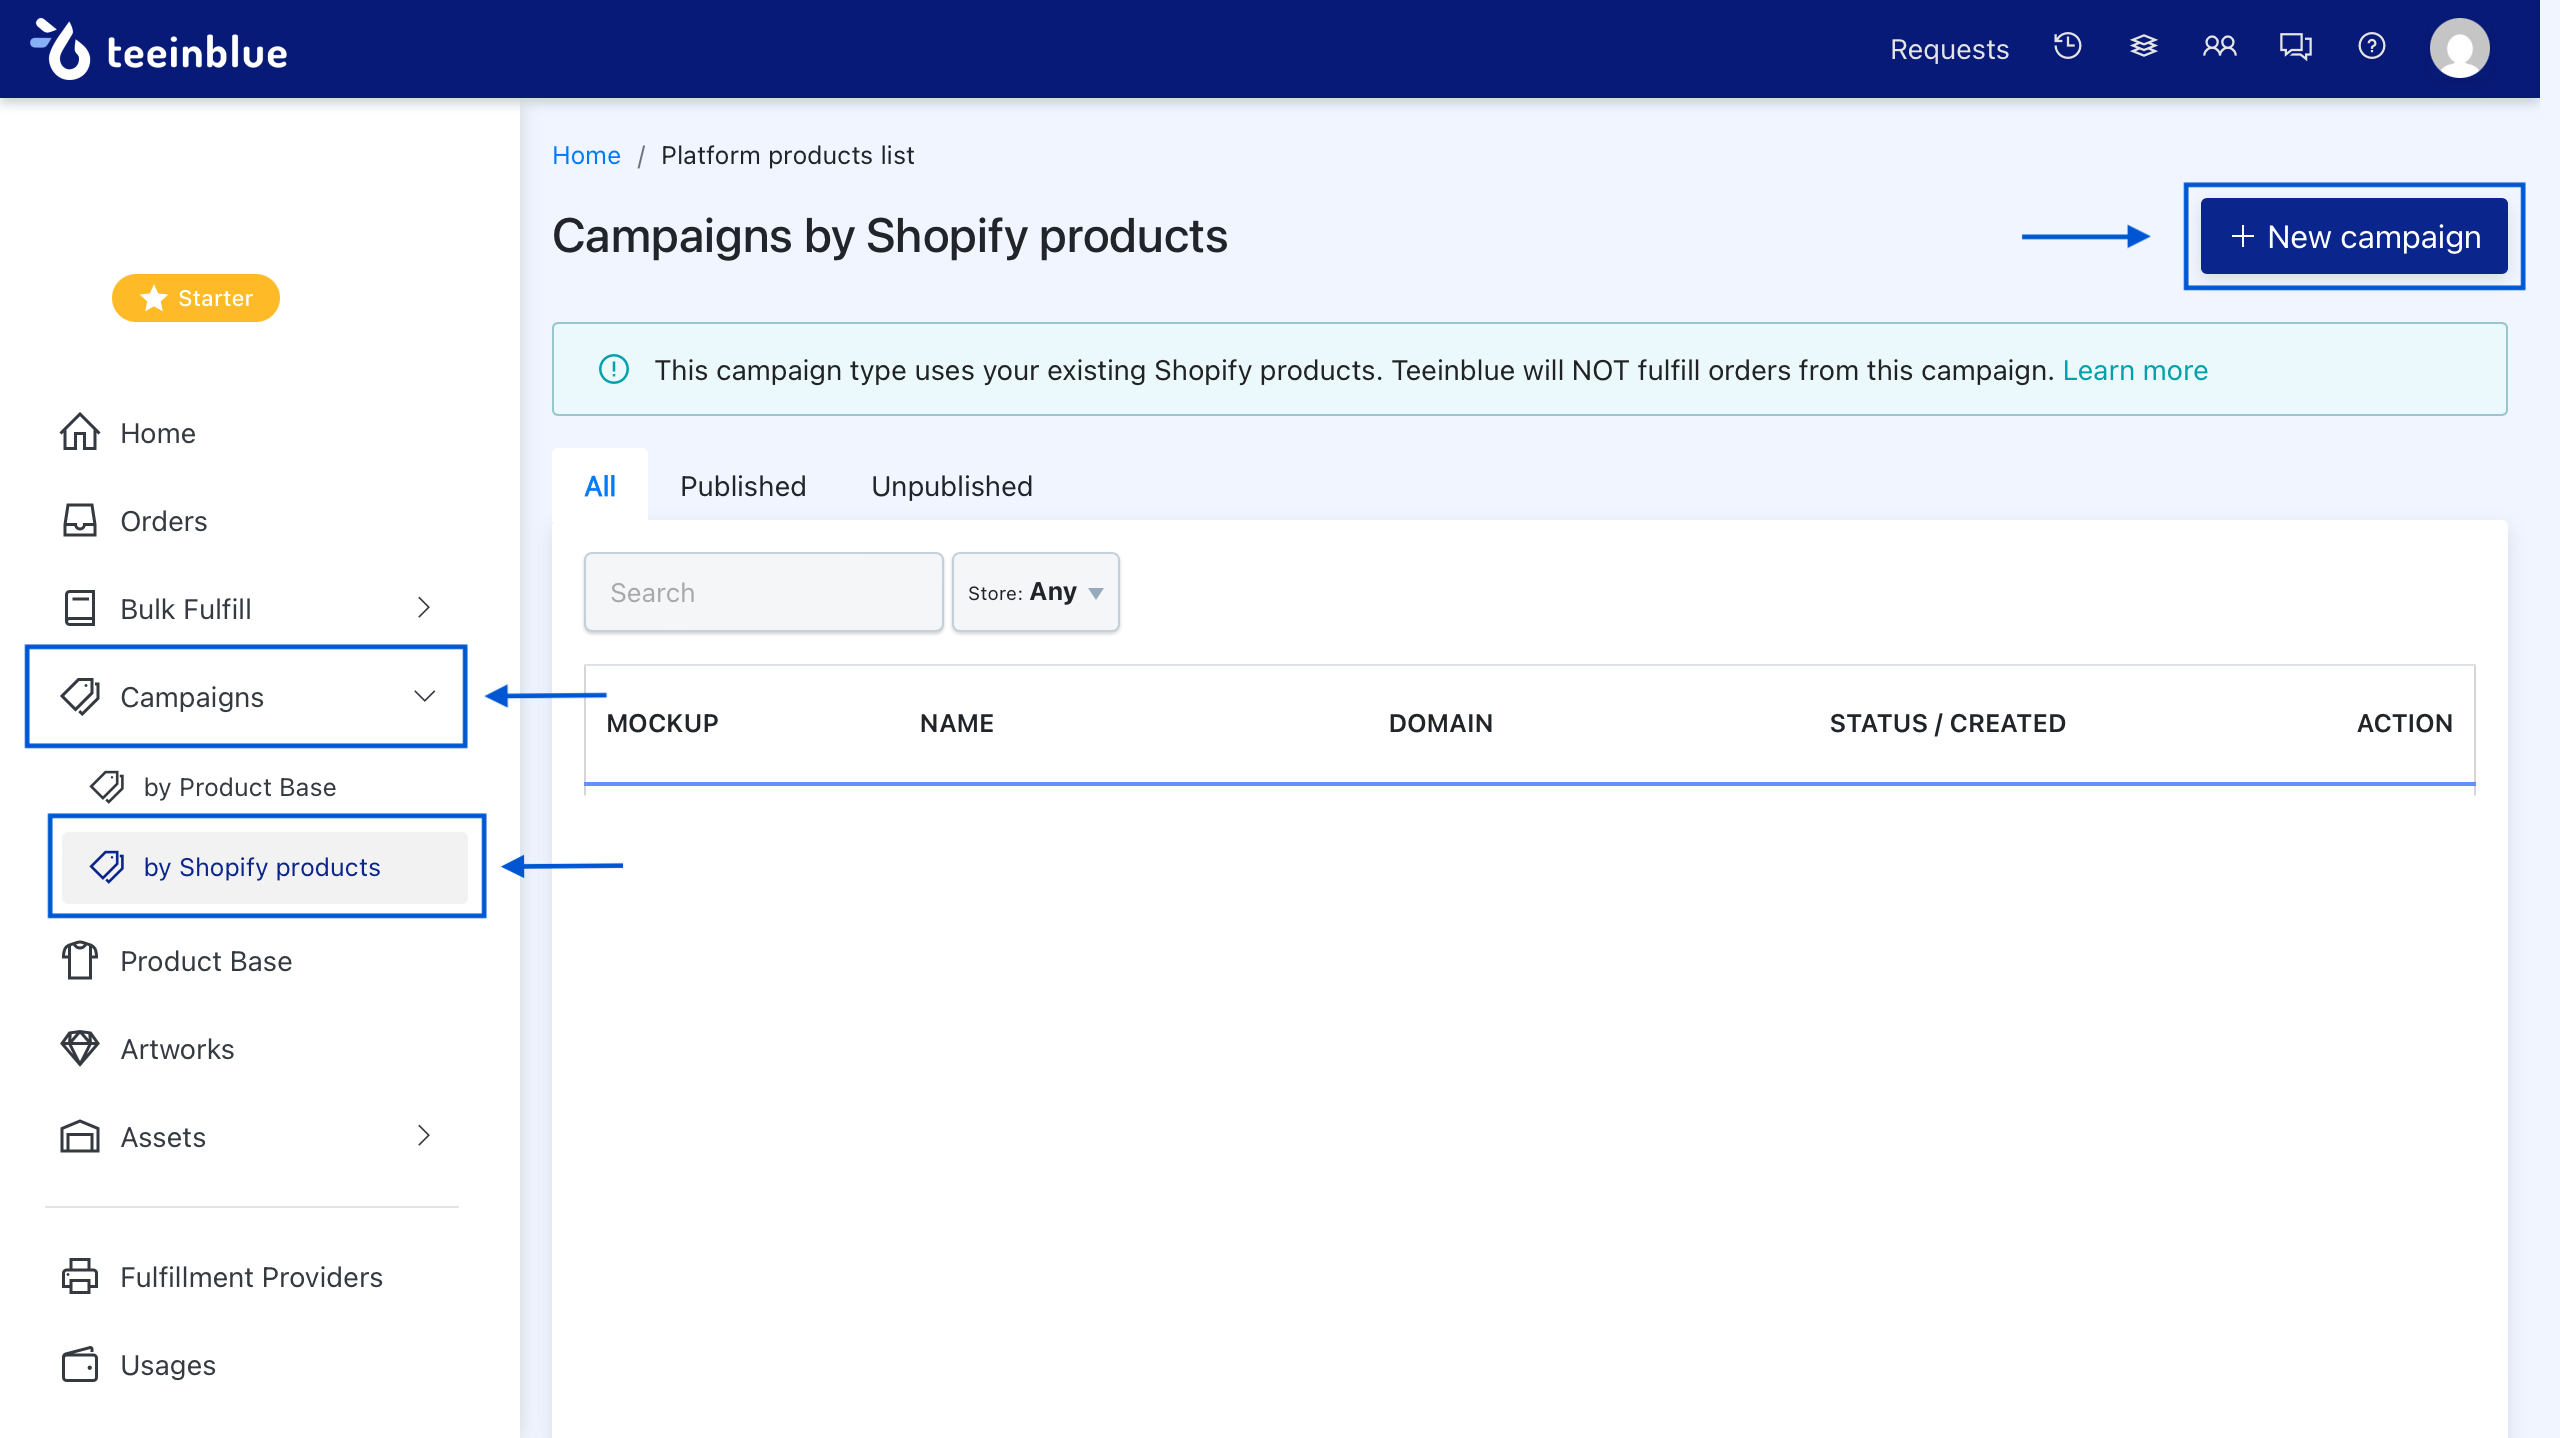Expand the Bulk Fulfill submenu chevron

click(424, 608)
